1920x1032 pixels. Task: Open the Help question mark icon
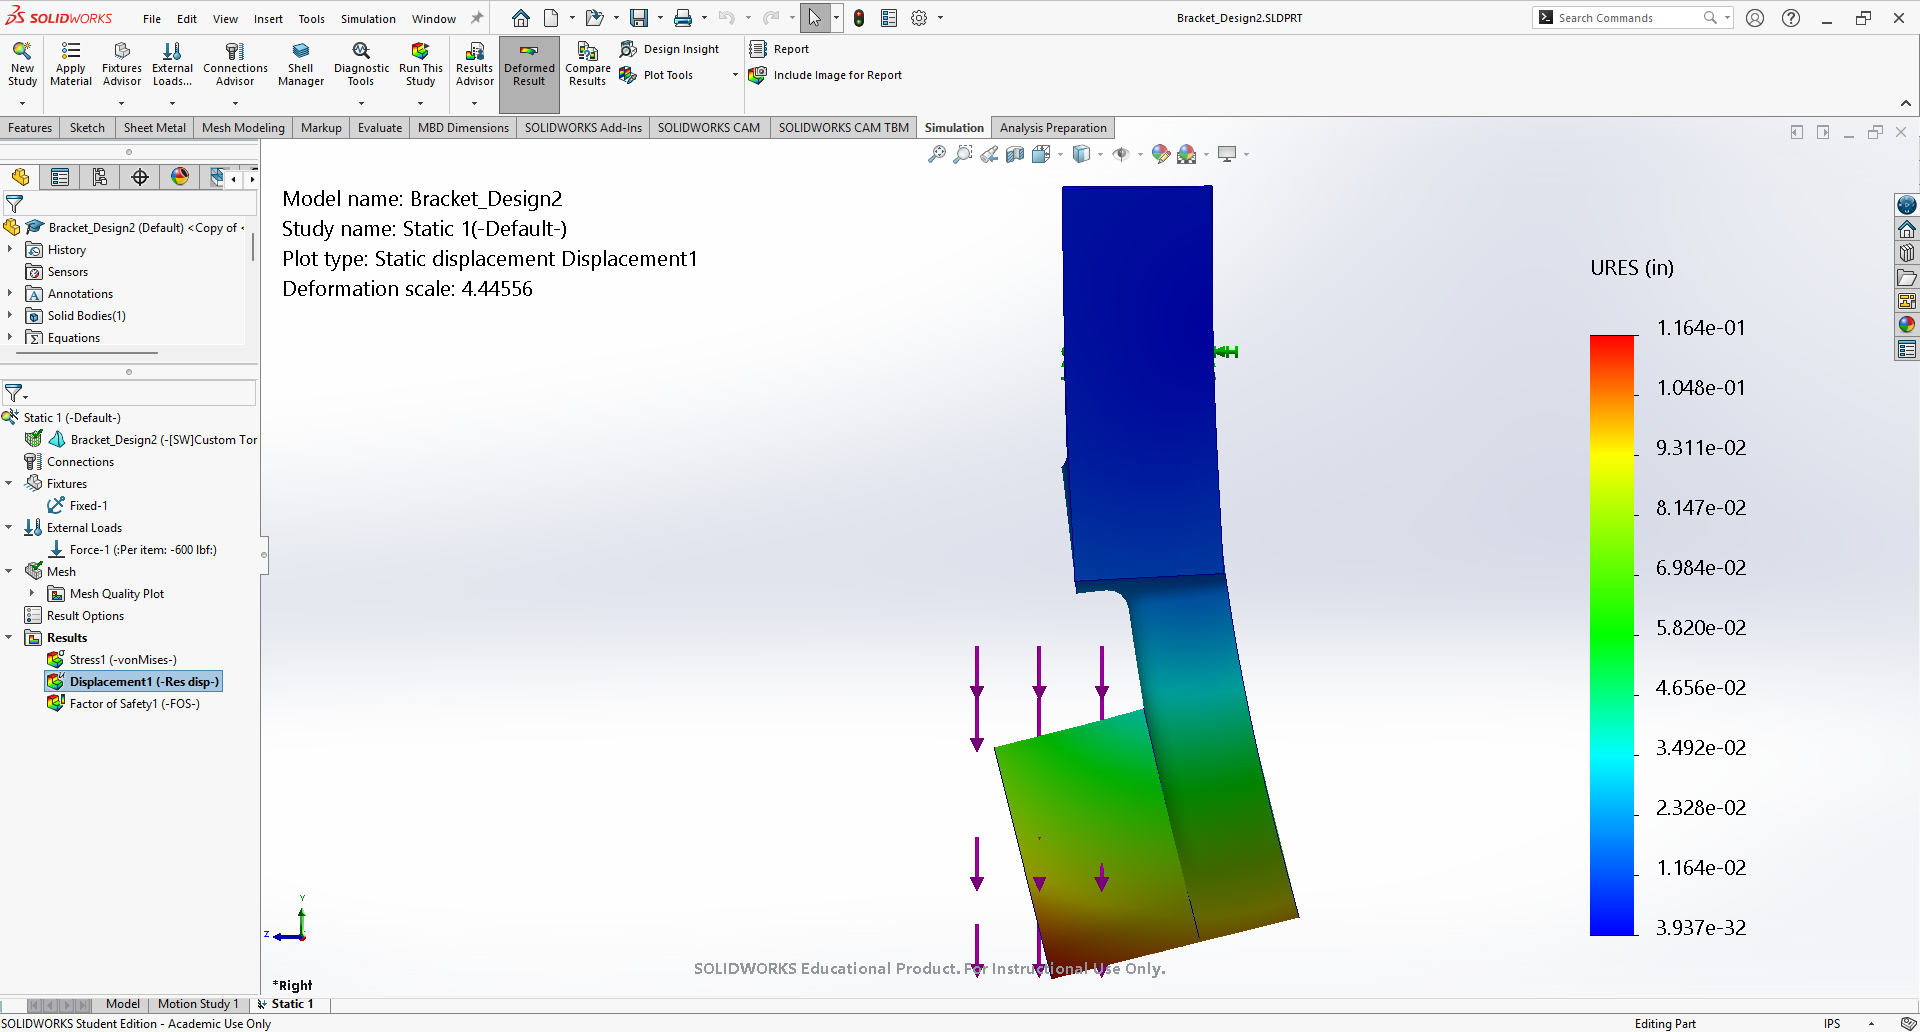1791,18
